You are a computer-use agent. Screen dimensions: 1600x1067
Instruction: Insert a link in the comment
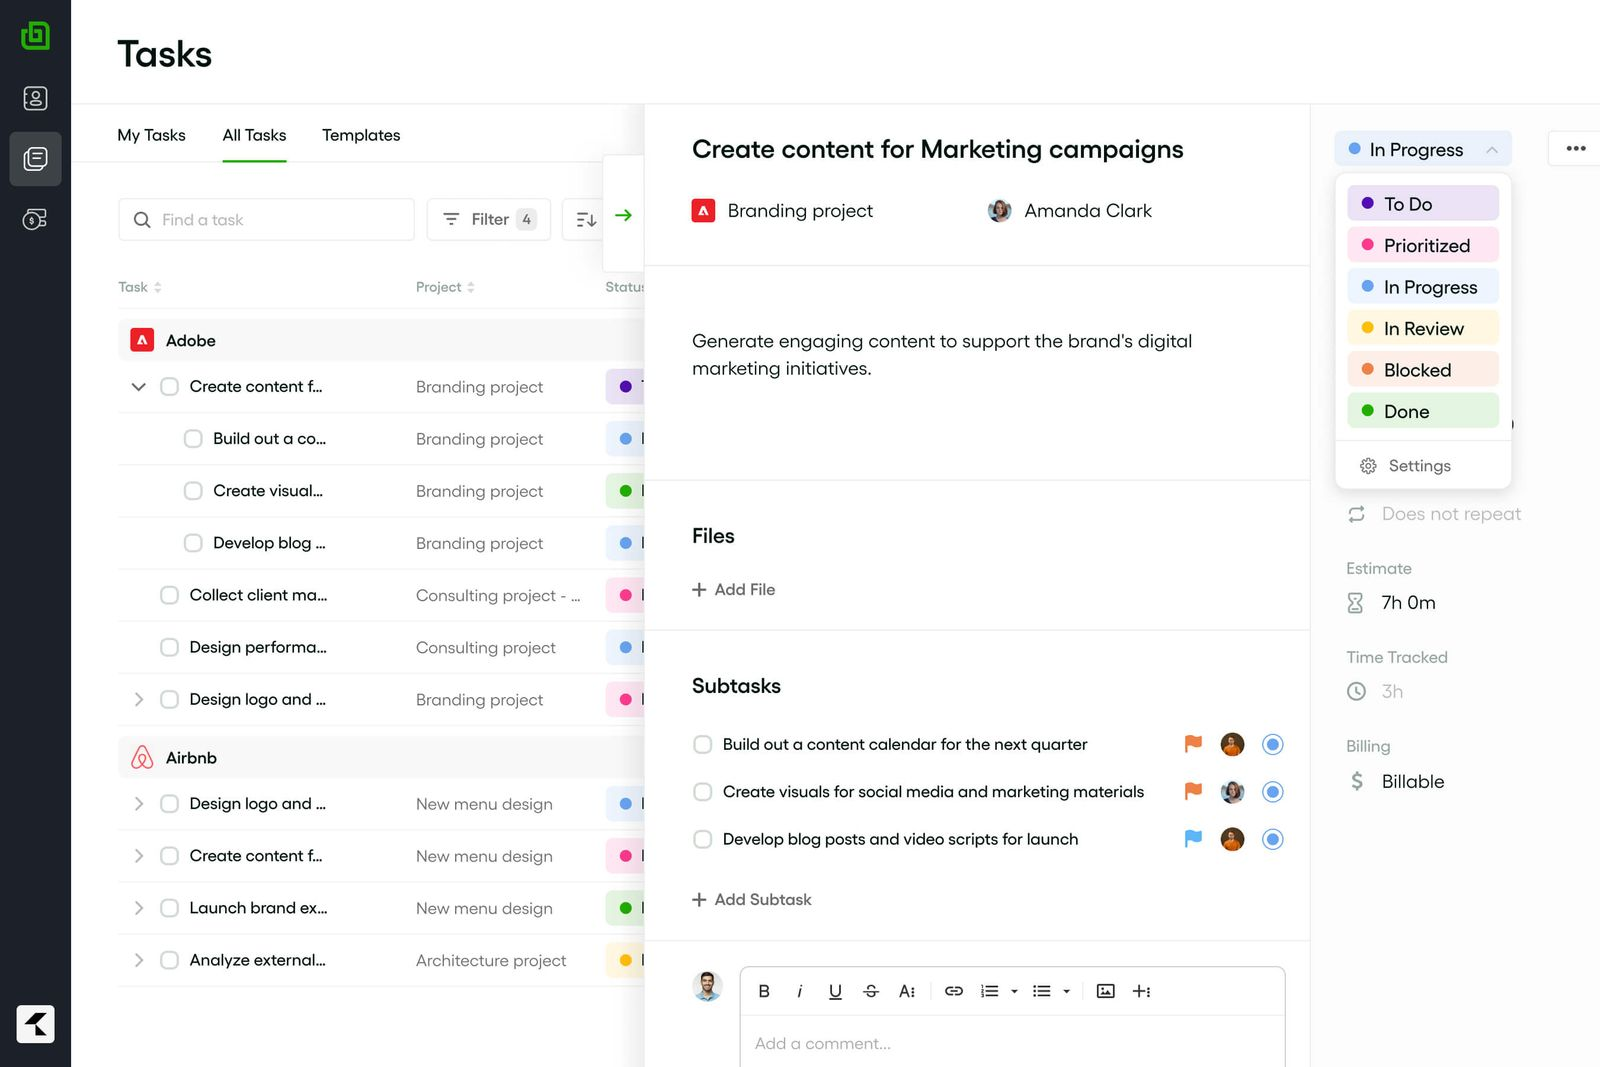coord(954,991)
